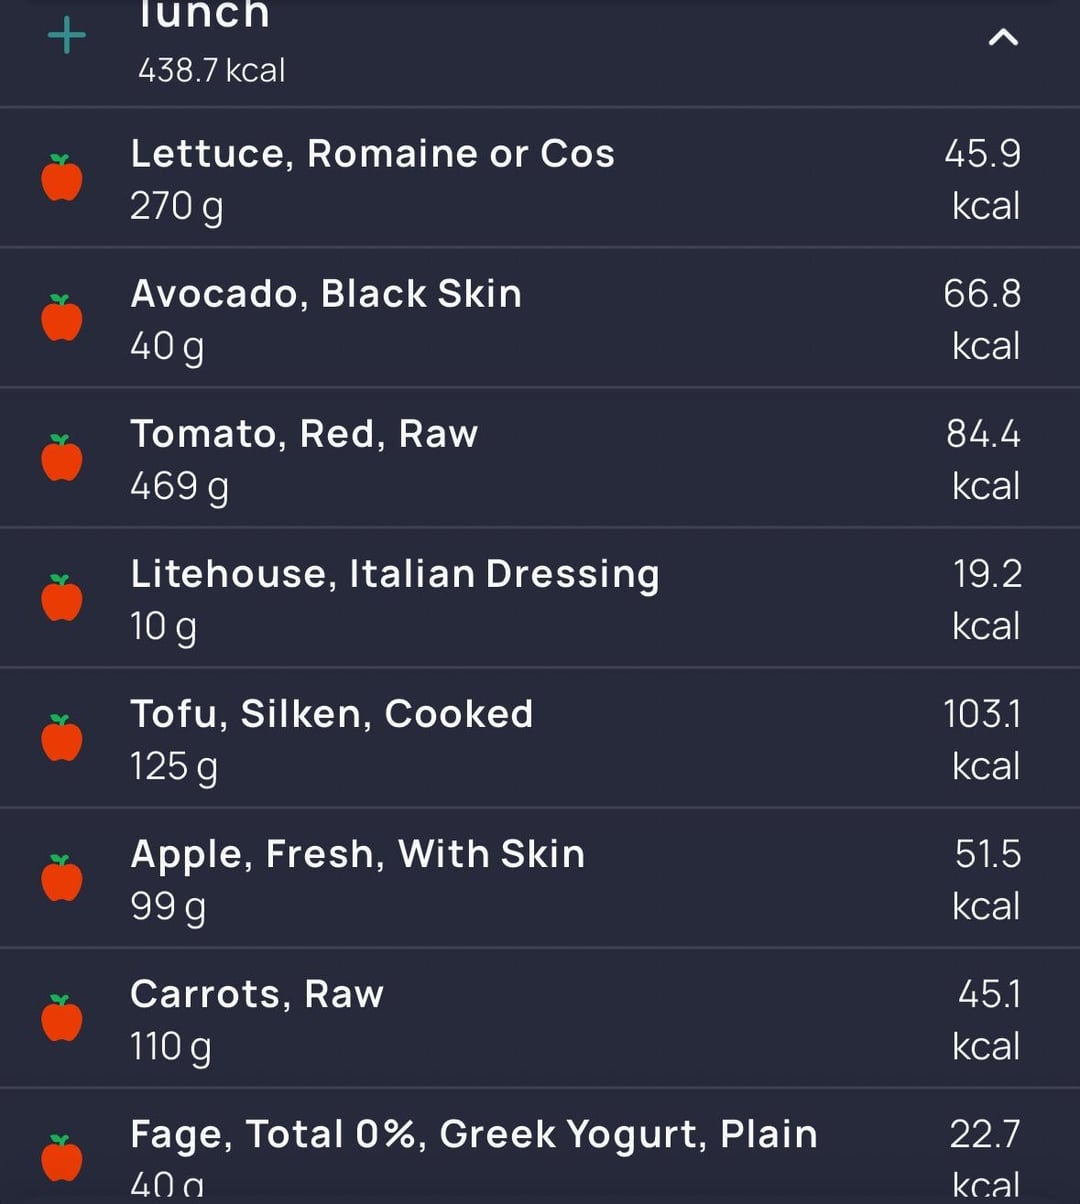Tap the apple icon beside Lettuce, Romaine
Image resolution: width=1080 pixels, height=1204 pixels.
click(x=62, y=178)
